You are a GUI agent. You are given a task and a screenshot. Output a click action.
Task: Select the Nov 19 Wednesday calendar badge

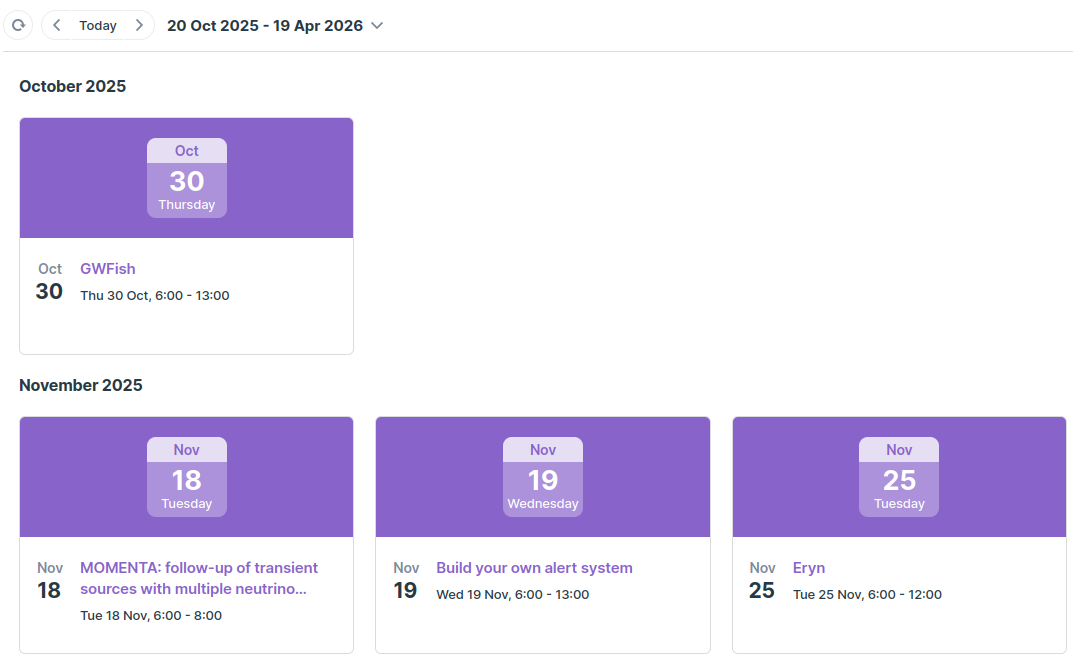[x=543, y=477]
